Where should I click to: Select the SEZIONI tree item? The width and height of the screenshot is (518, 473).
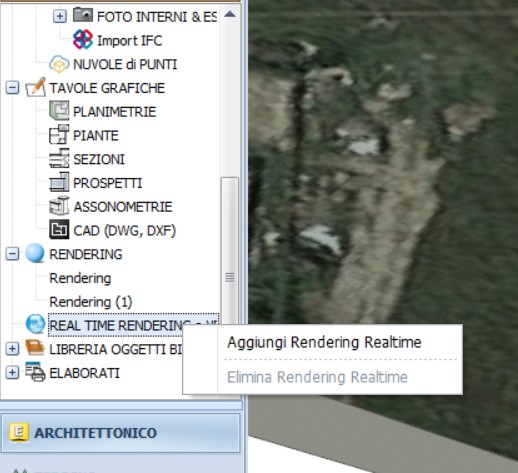click(99, 159)
